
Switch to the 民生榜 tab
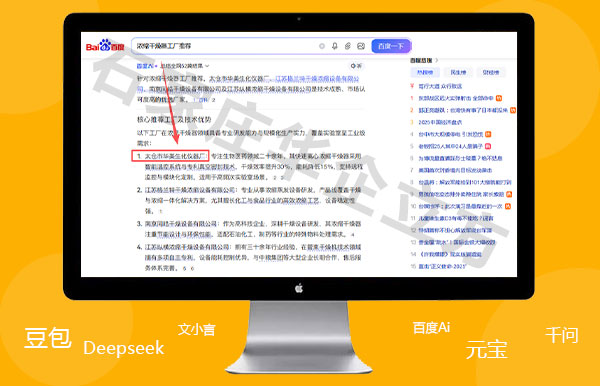pos(458,72)
